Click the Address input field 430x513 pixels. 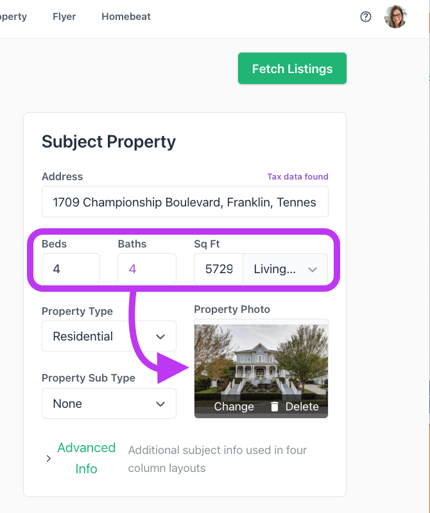[185, 202]
